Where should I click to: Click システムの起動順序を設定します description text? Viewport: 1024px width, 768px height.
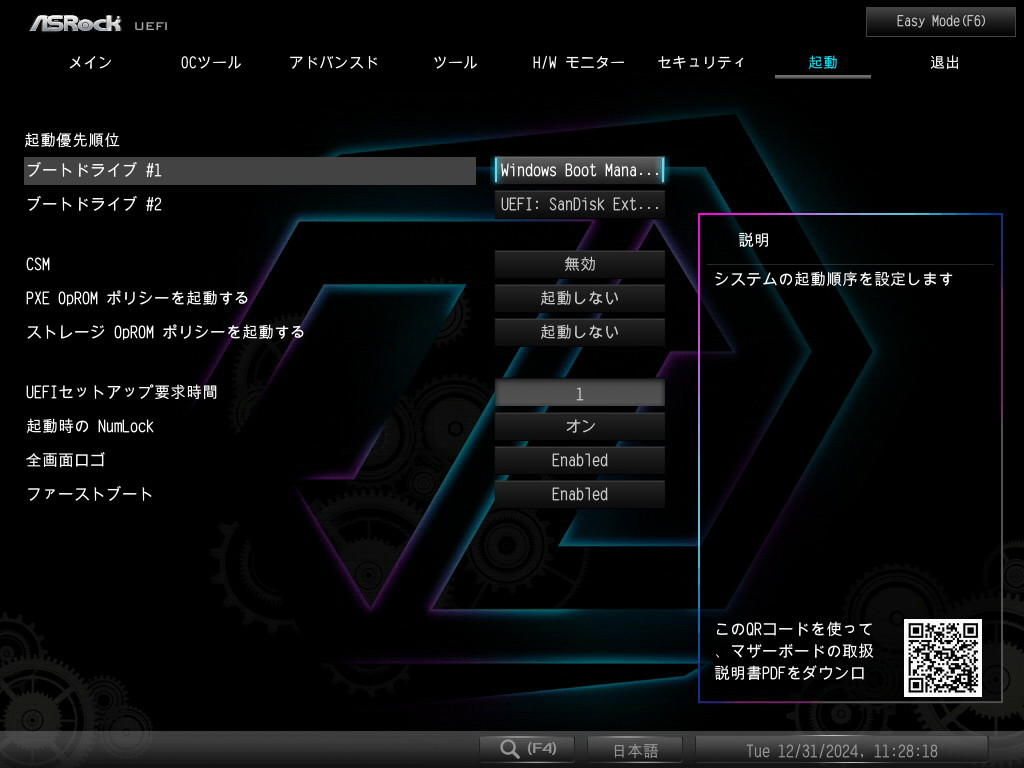833,280
